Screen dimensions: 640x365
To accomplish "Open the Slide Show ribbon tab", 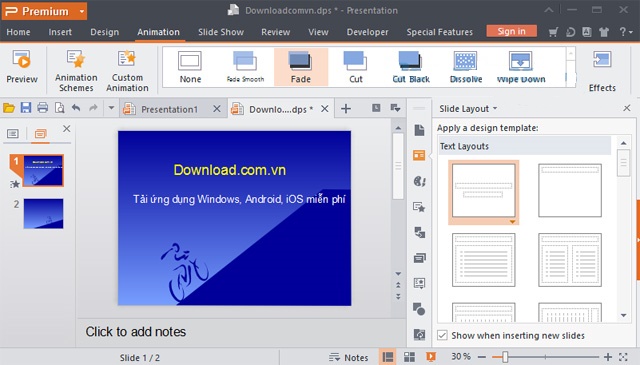I will coord(221,32).
